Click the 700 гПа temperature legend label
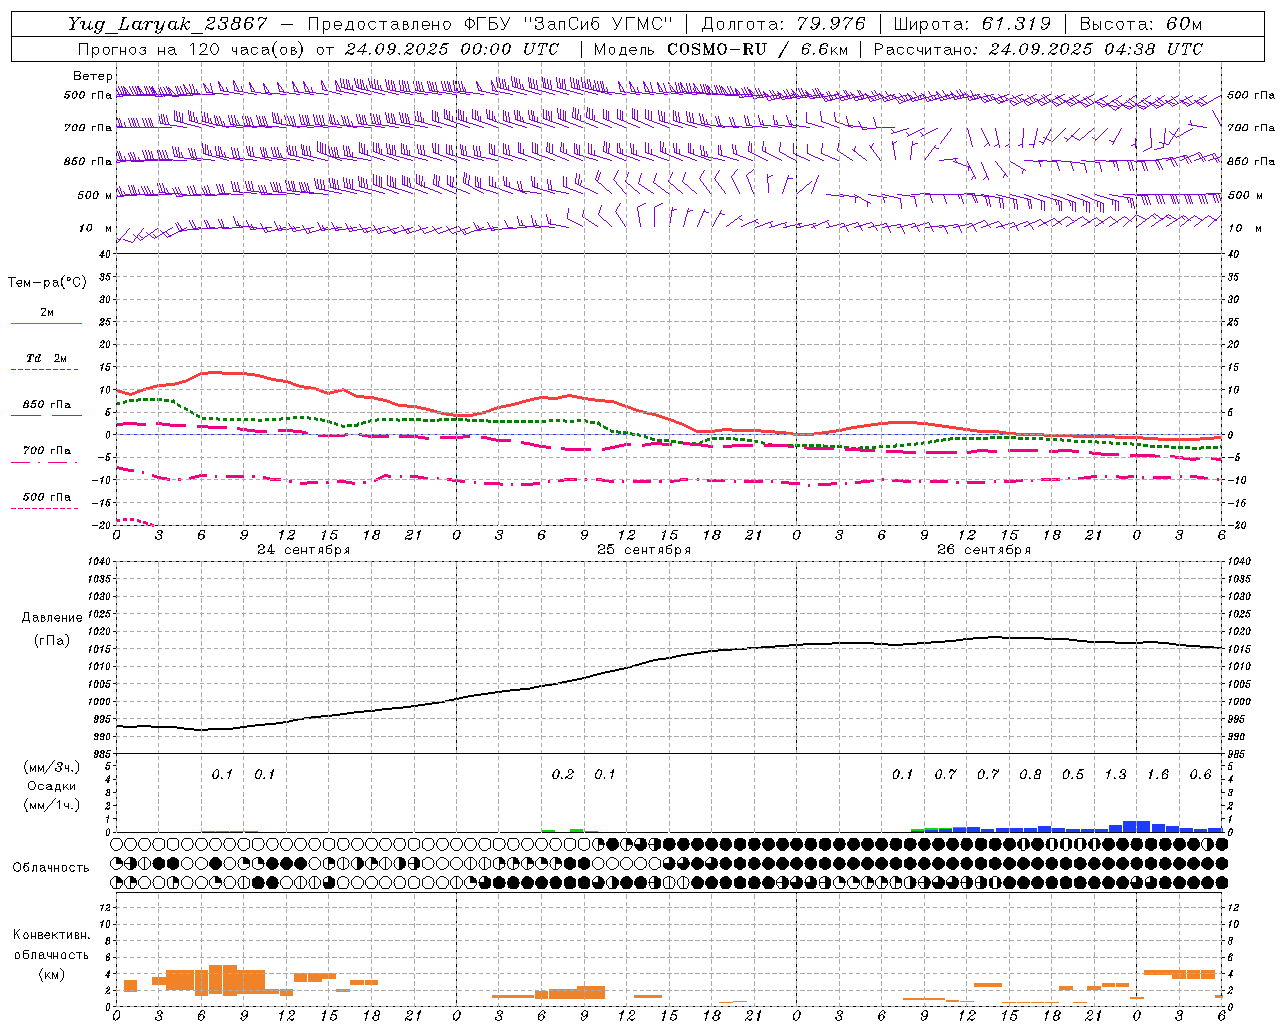 47,450
